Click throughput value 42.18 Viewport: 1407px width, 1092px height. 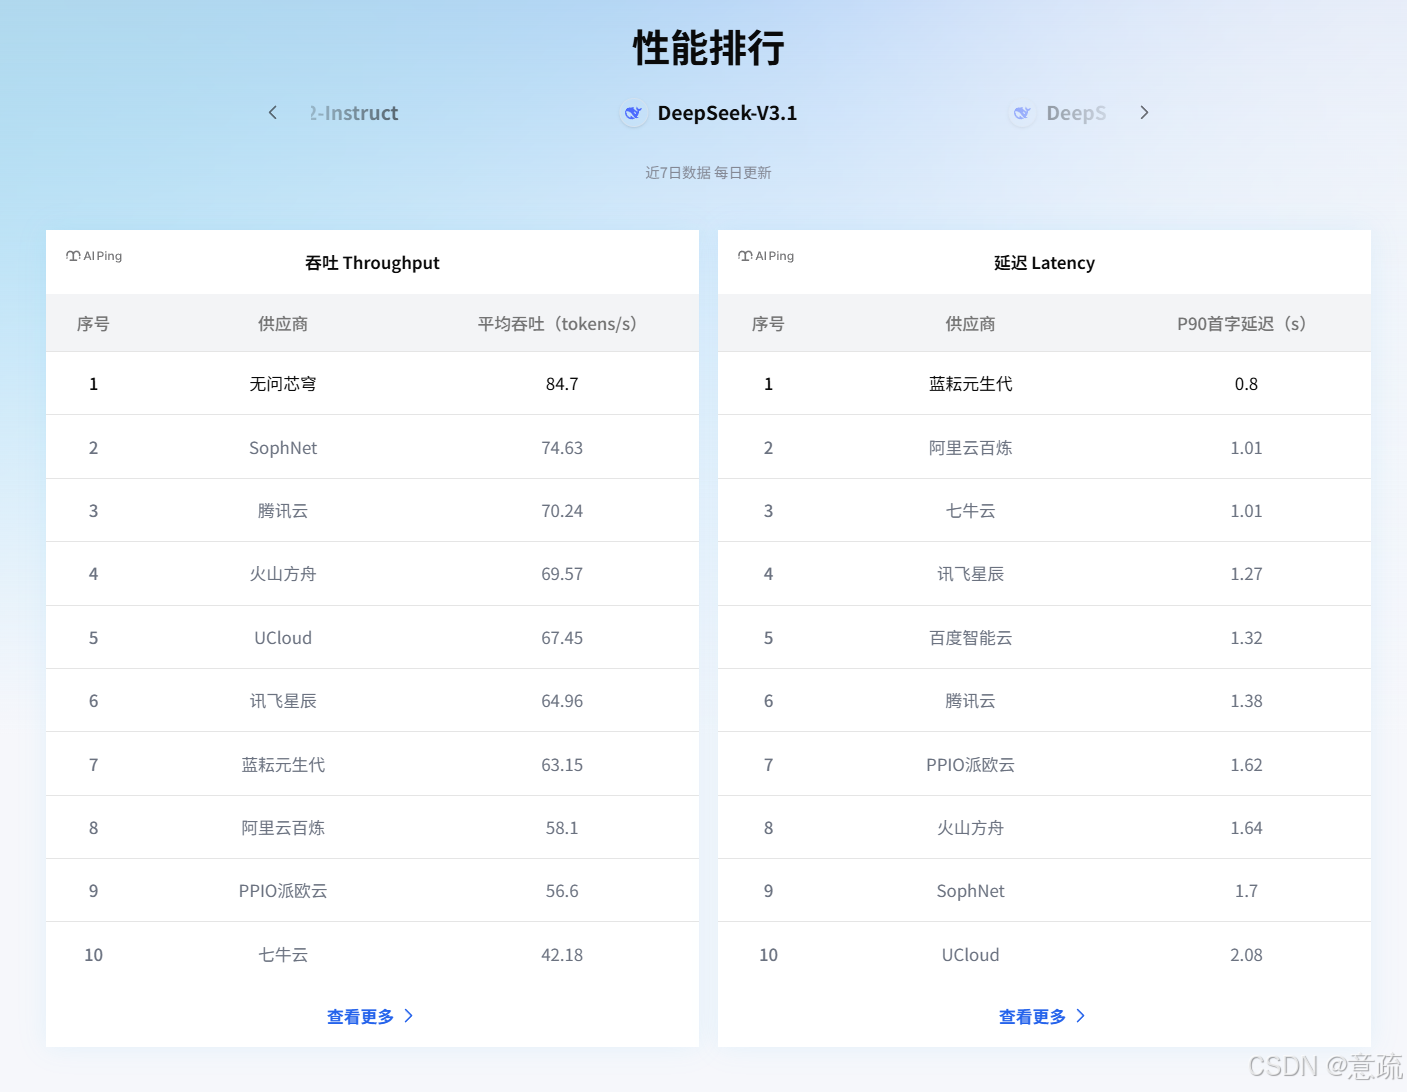click(562, 955)
